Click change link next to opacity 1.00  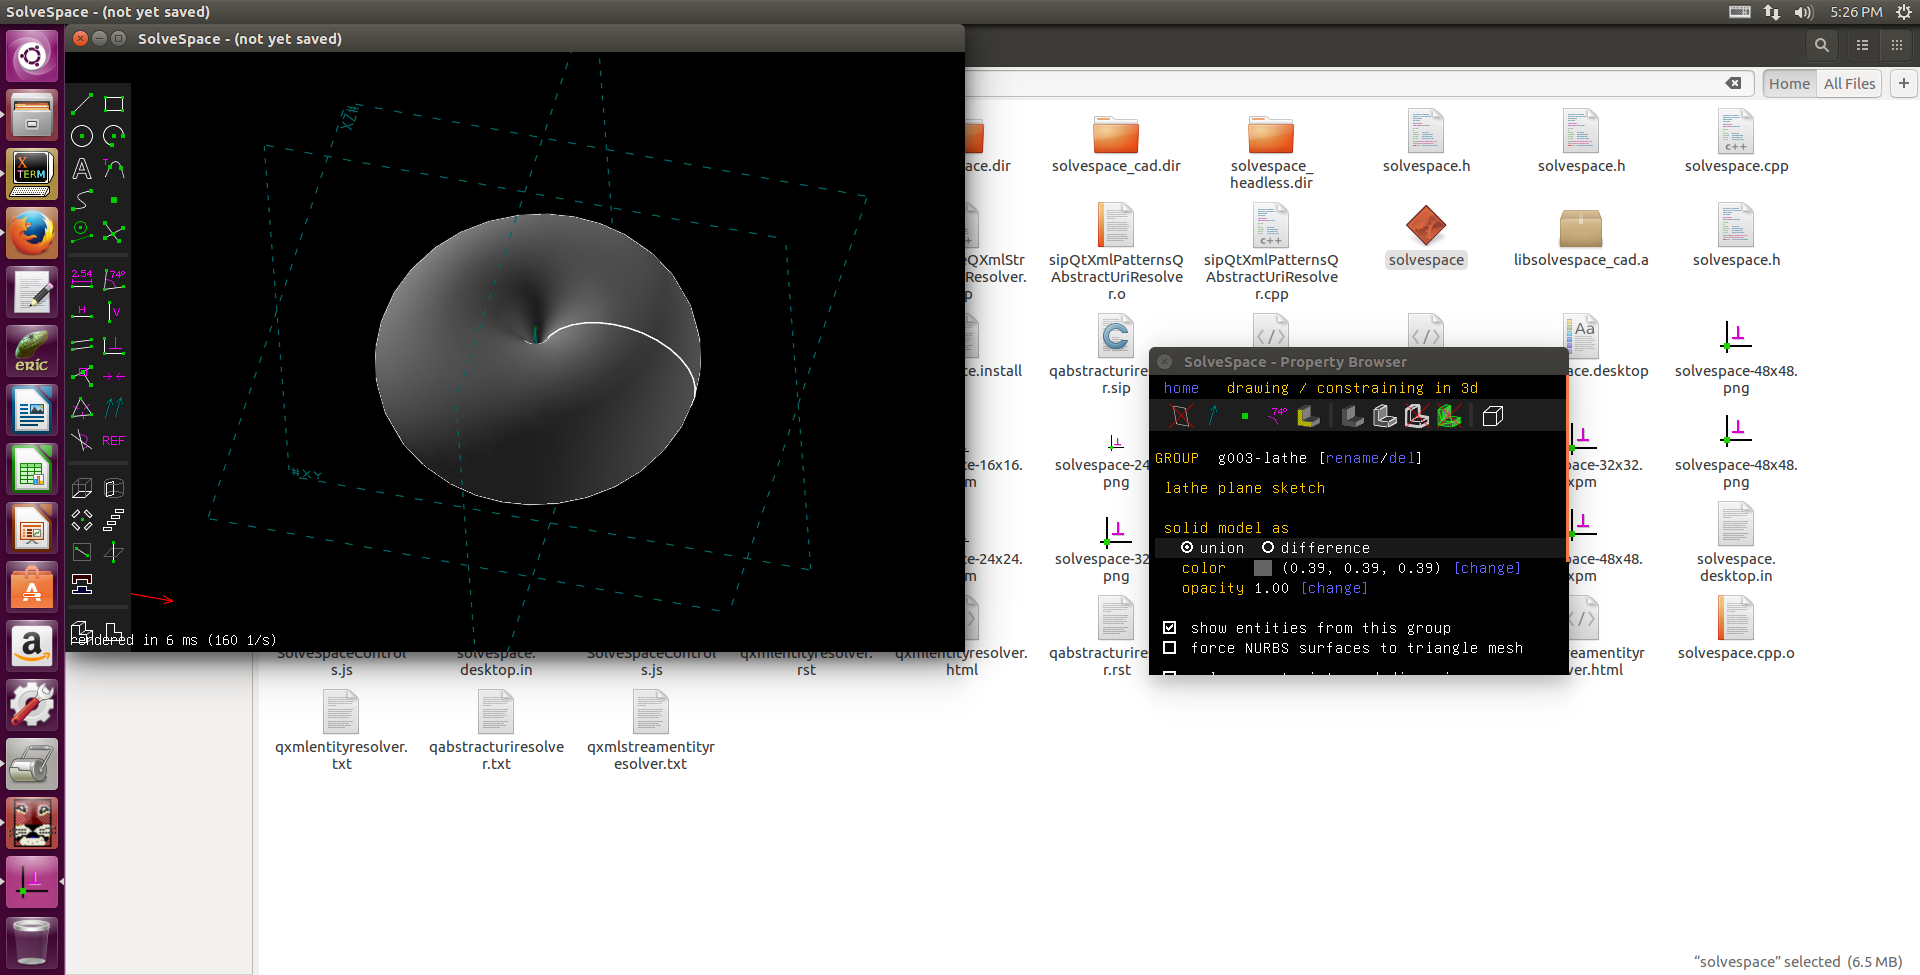coord(1334,588)
